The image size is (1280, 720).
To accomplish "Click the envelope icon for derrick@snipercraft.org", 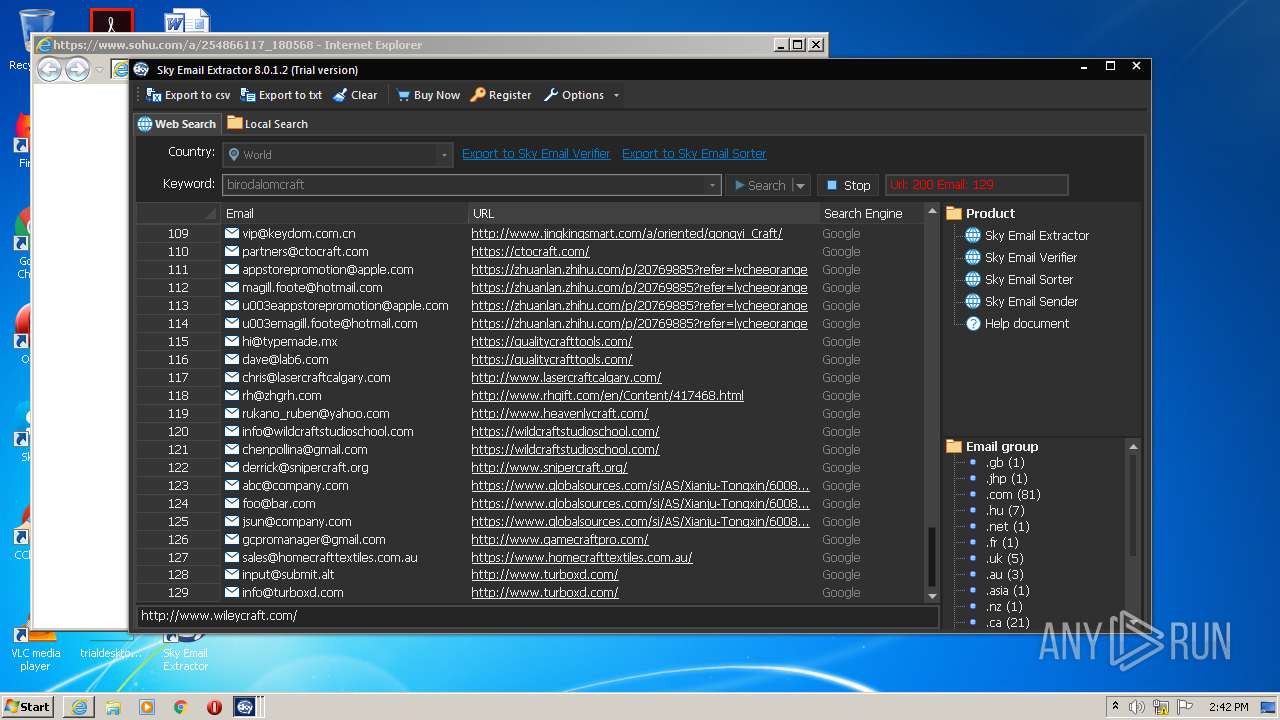I will (x=232, y=467).
